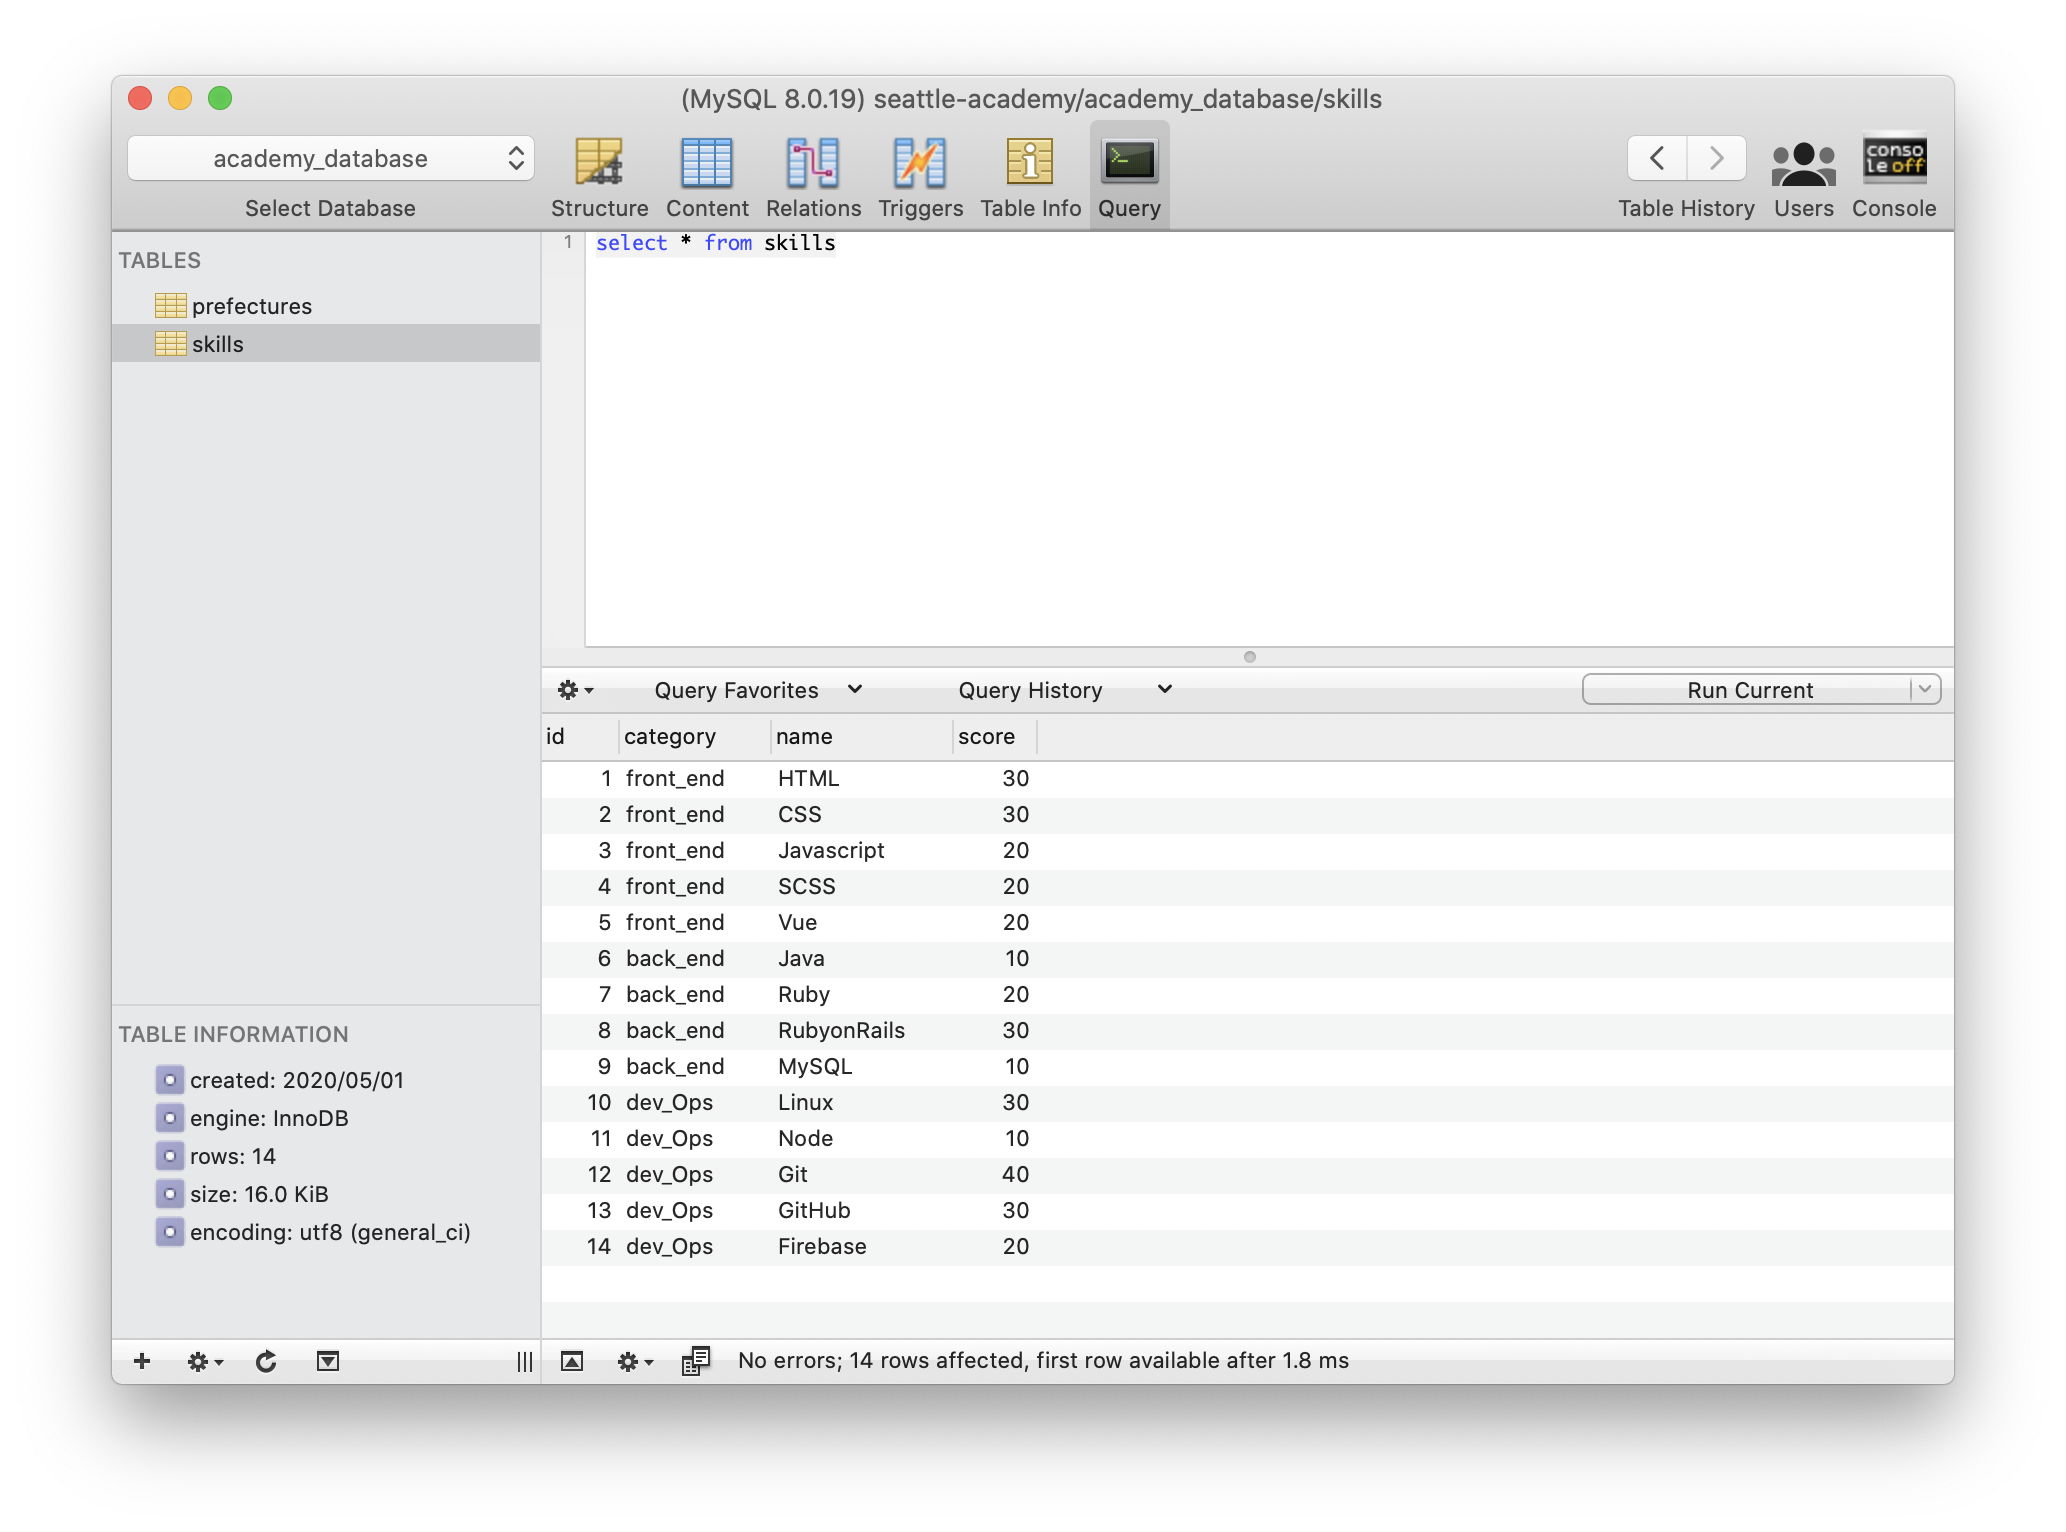The width and height of the screenshot is (2066, 1532).
Task: Run the current SQL query
Action: coord(1748,689)
